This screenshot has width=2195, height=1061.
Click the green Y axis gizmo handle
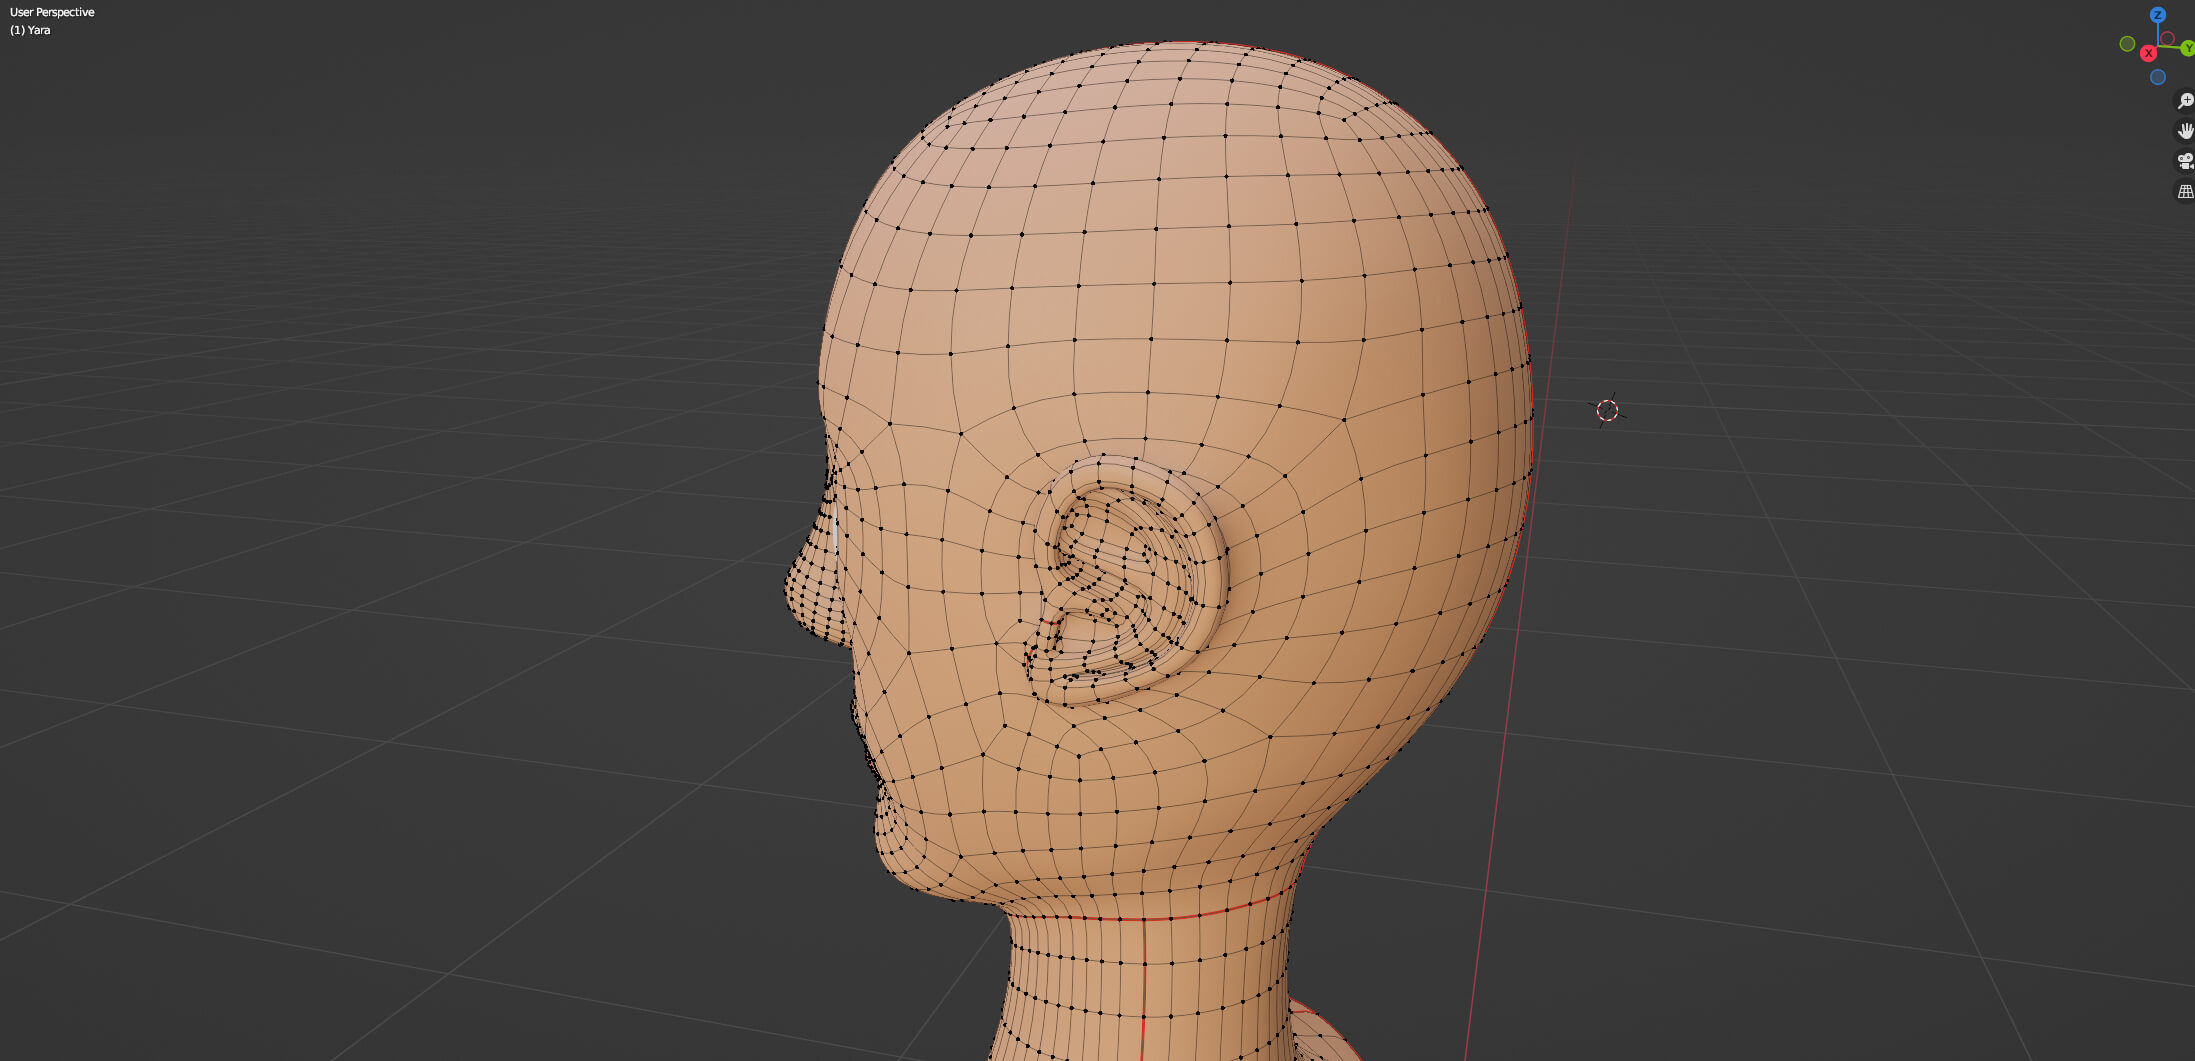[2187, 48]
